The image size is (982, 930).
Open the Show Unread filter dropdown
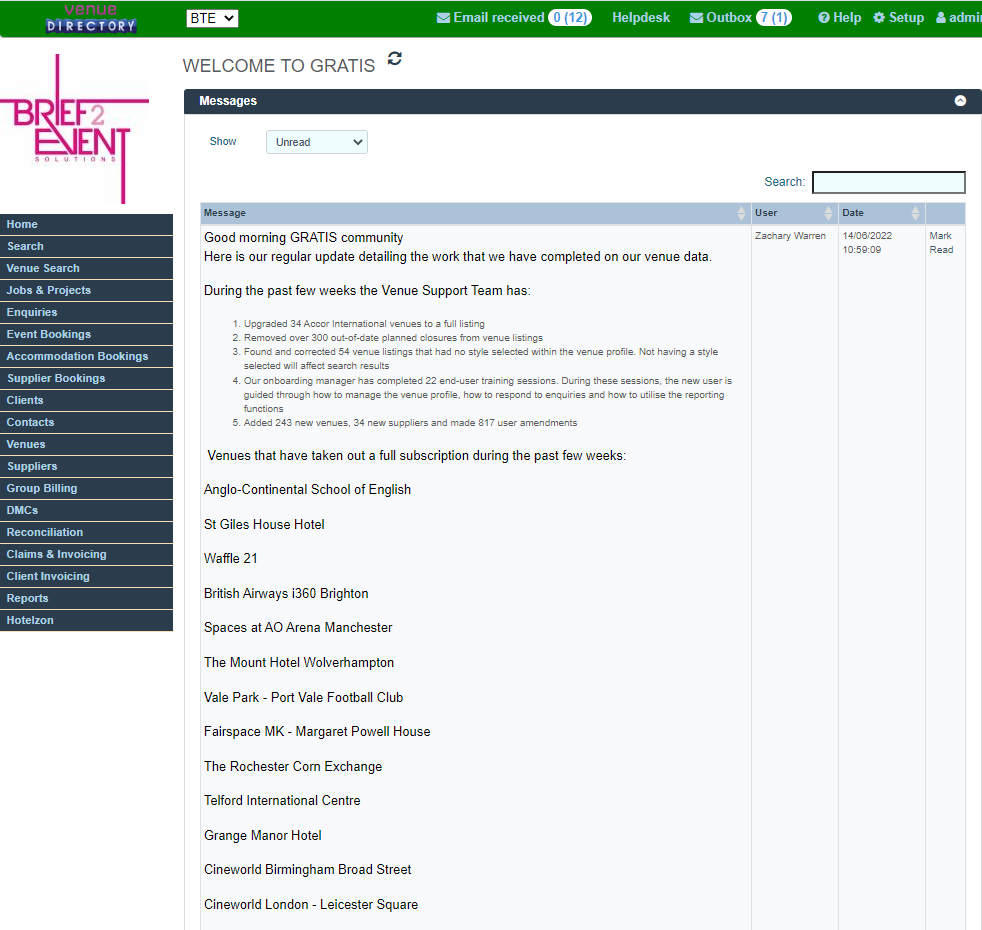(317, 142)
